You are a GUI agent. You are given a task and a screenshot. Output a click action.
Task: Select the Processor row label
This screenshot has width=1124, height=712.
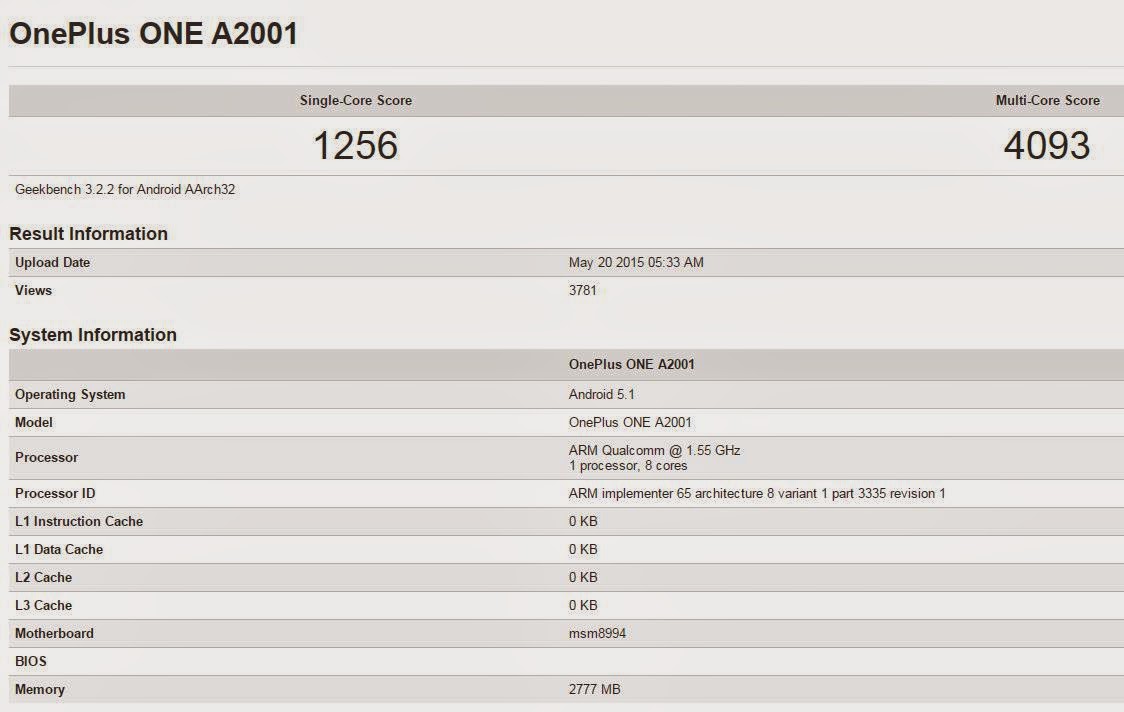tap(46, 457)
